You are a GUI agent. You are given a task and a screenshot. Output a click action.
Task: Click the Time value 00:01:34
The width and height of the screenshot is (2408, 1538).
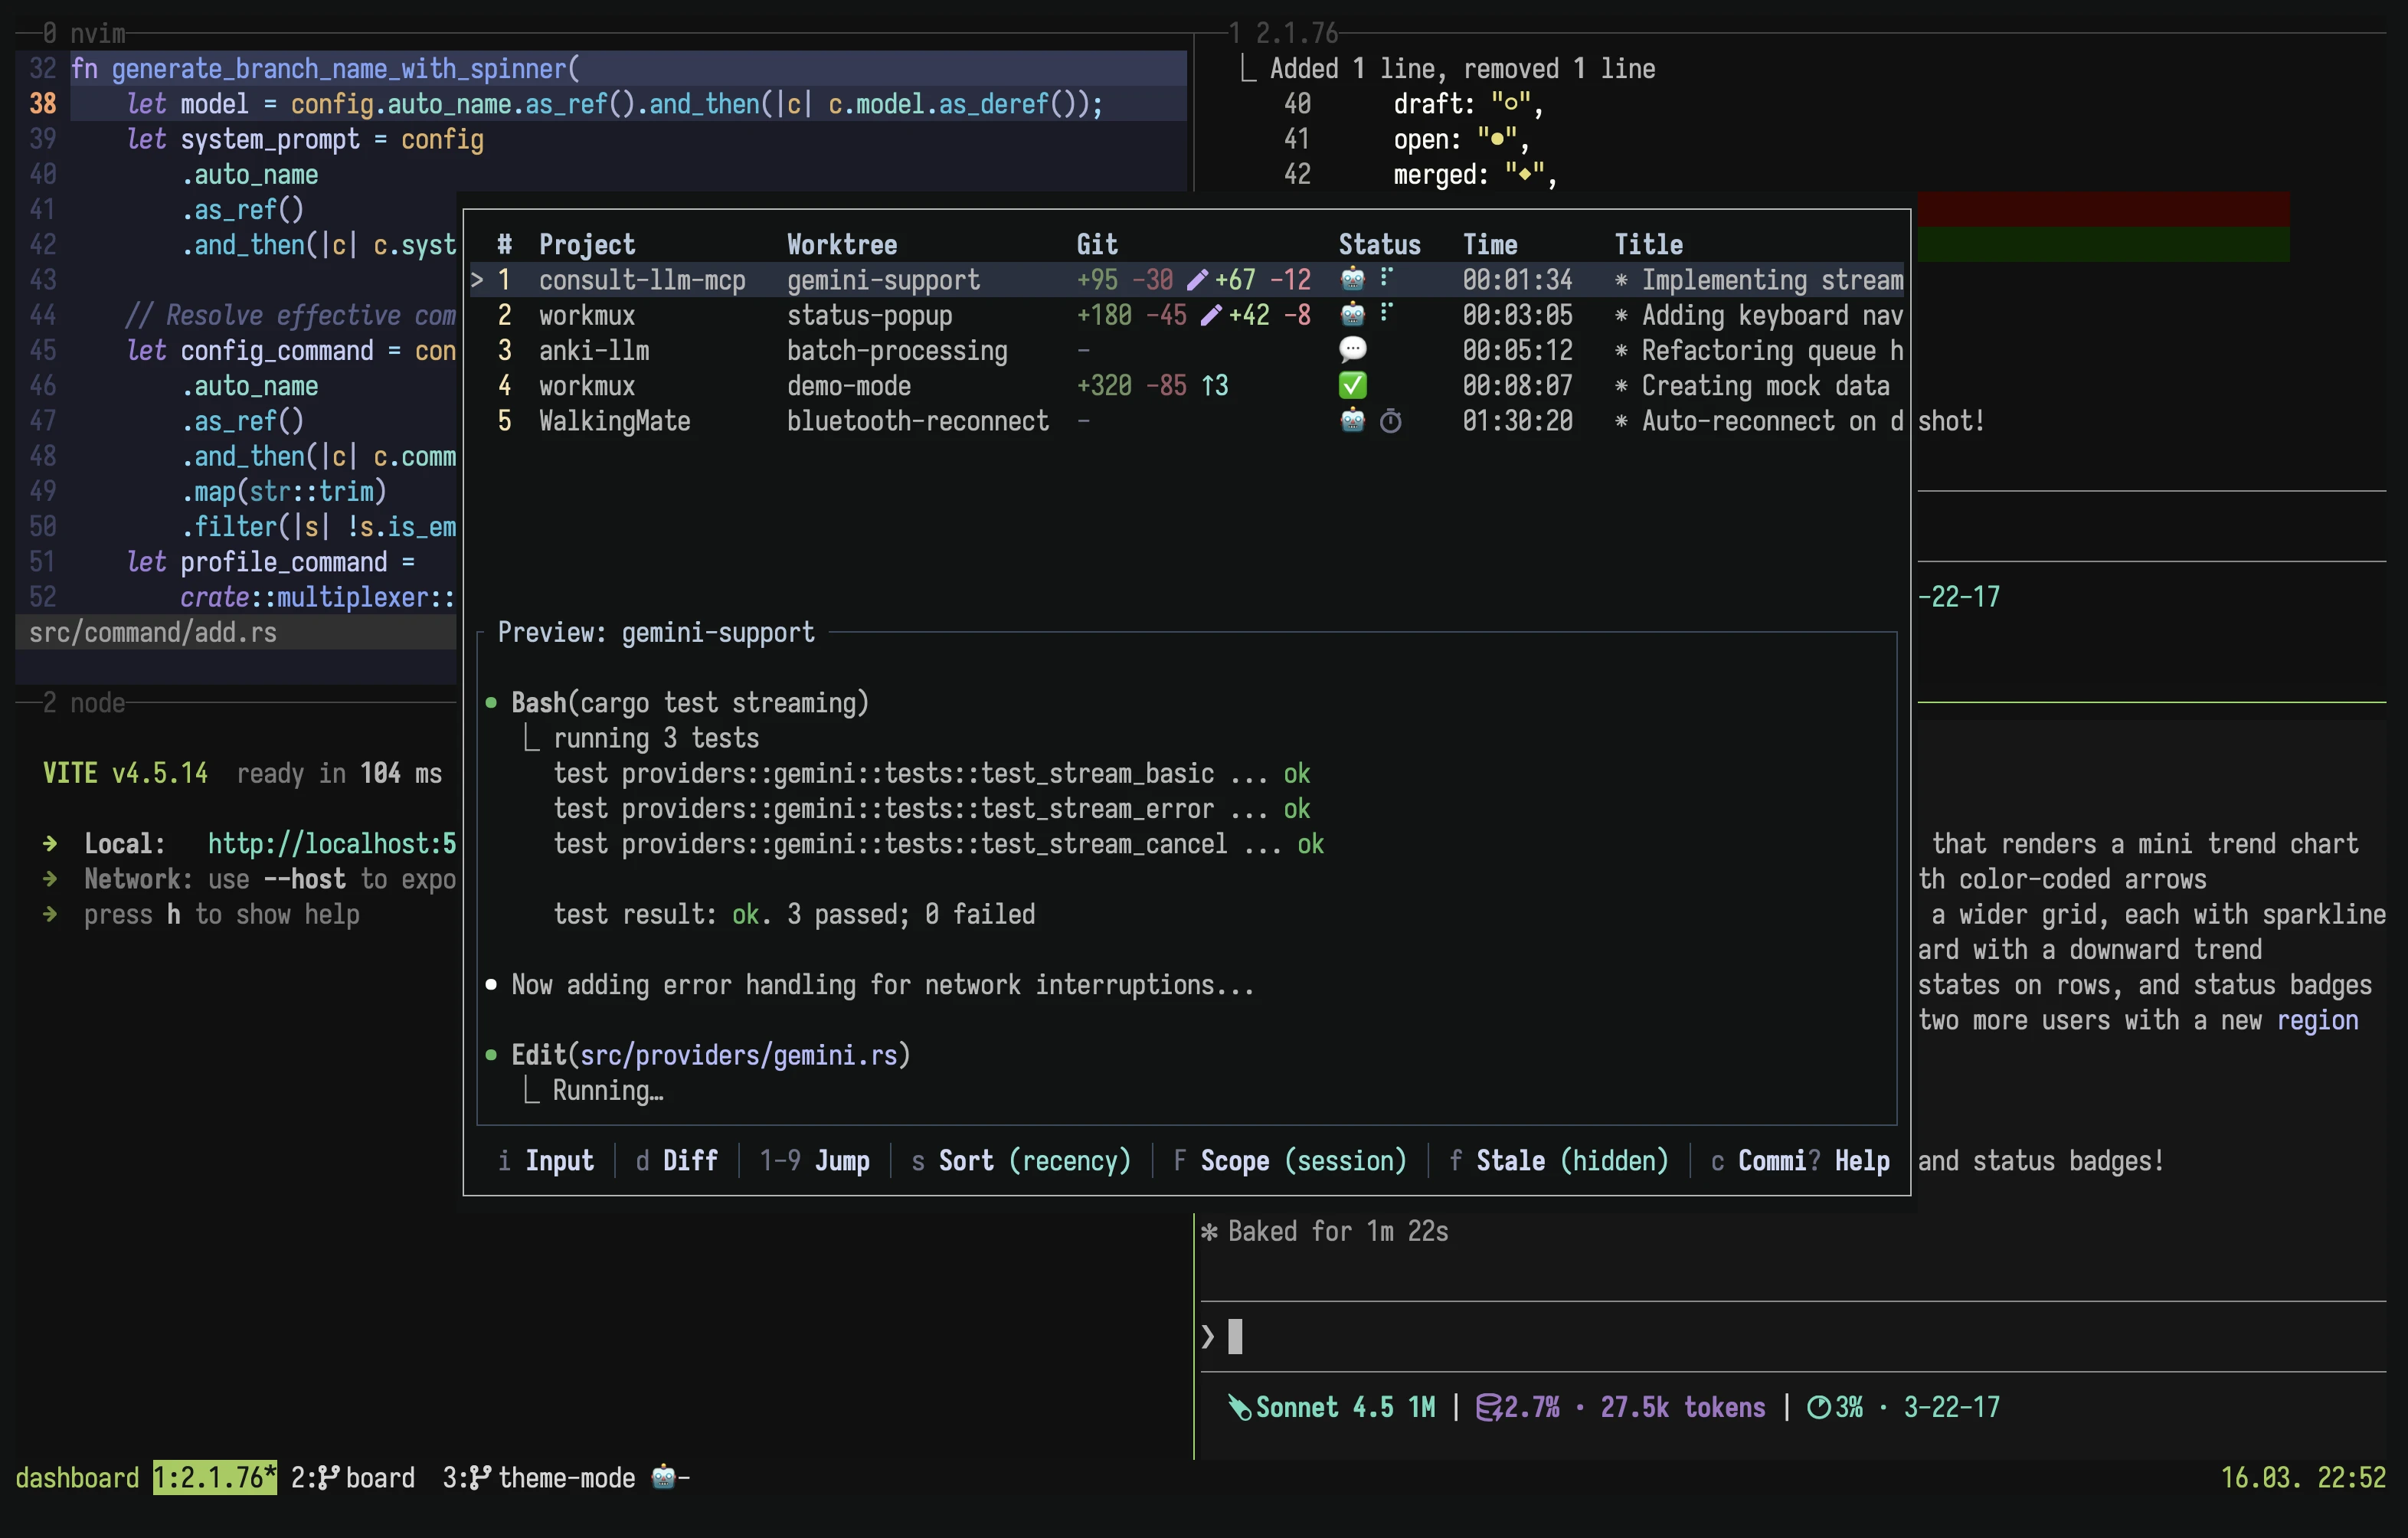click(1517, 279)
